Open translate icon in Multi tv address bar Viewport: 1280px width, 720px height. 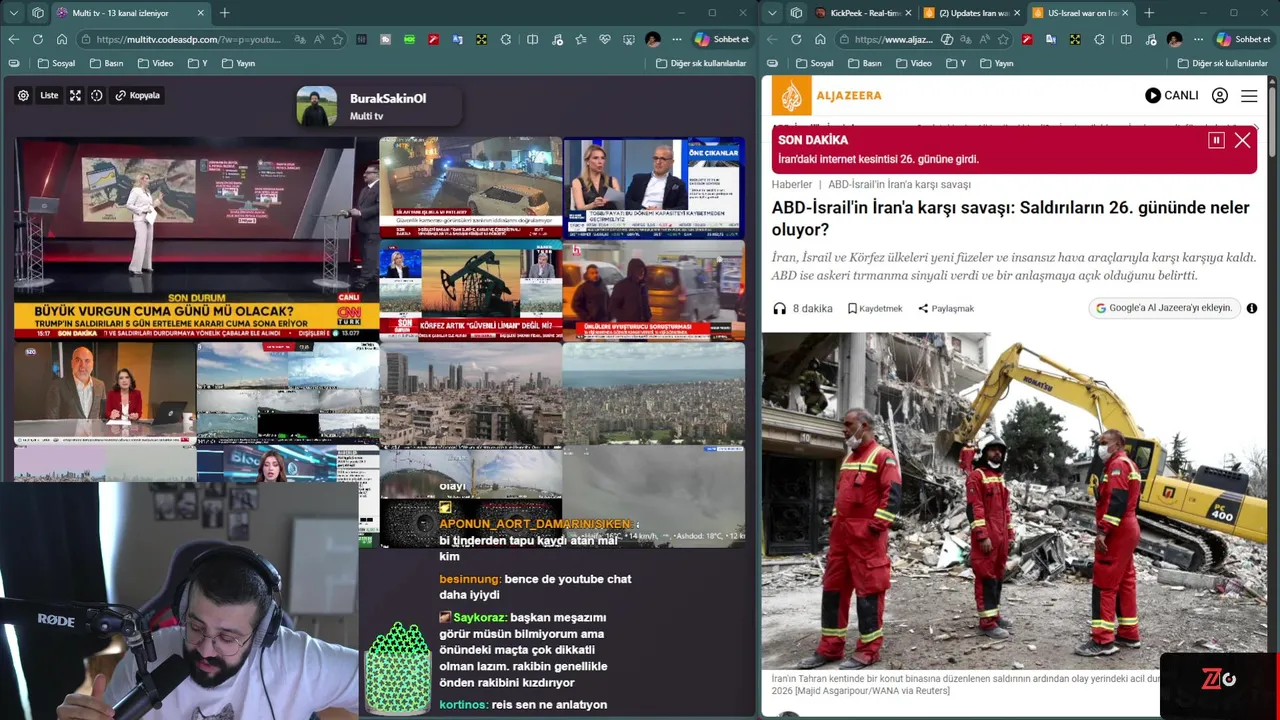(300, 39)
